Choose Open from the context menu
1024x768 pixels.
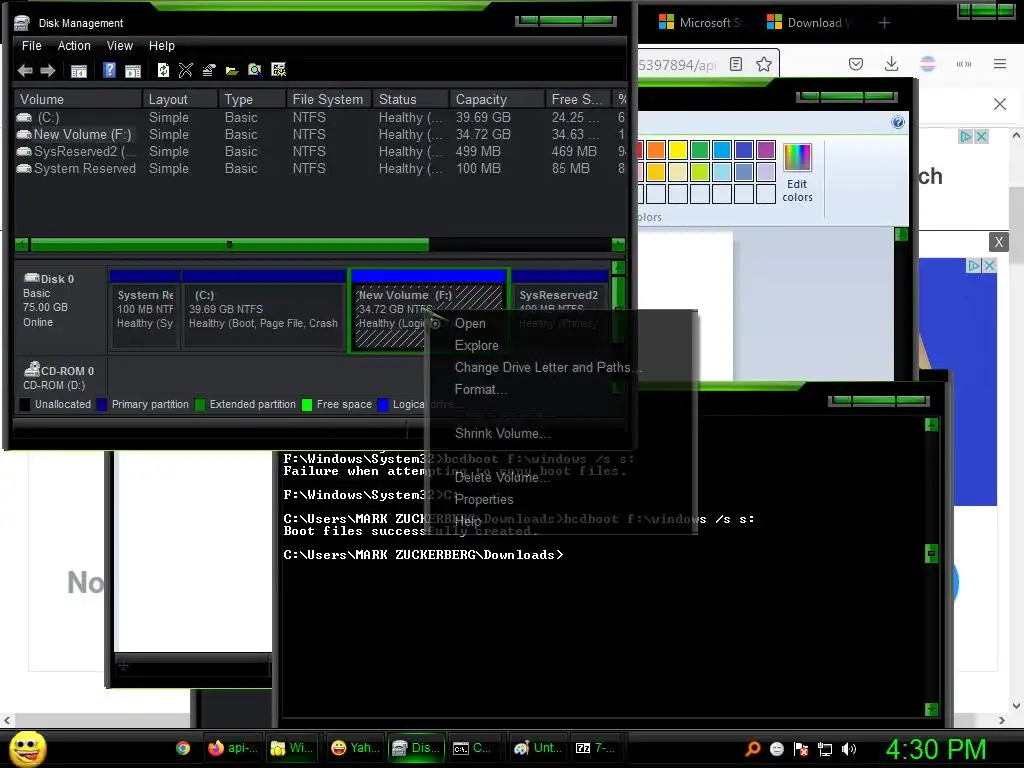pyautogui.click(x=470, y=324)
